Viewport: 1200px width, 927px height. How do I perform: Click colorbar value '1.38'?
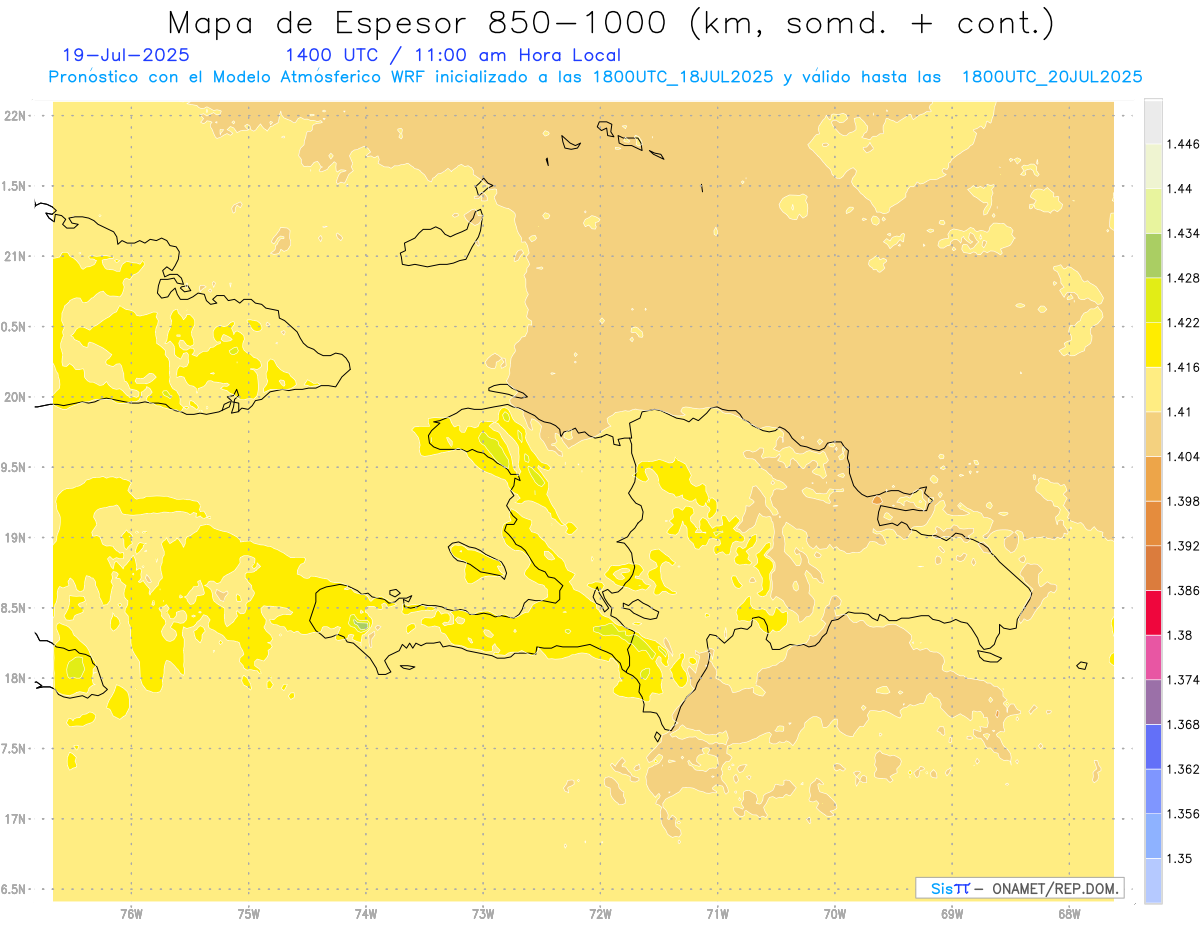point(1180,635)
